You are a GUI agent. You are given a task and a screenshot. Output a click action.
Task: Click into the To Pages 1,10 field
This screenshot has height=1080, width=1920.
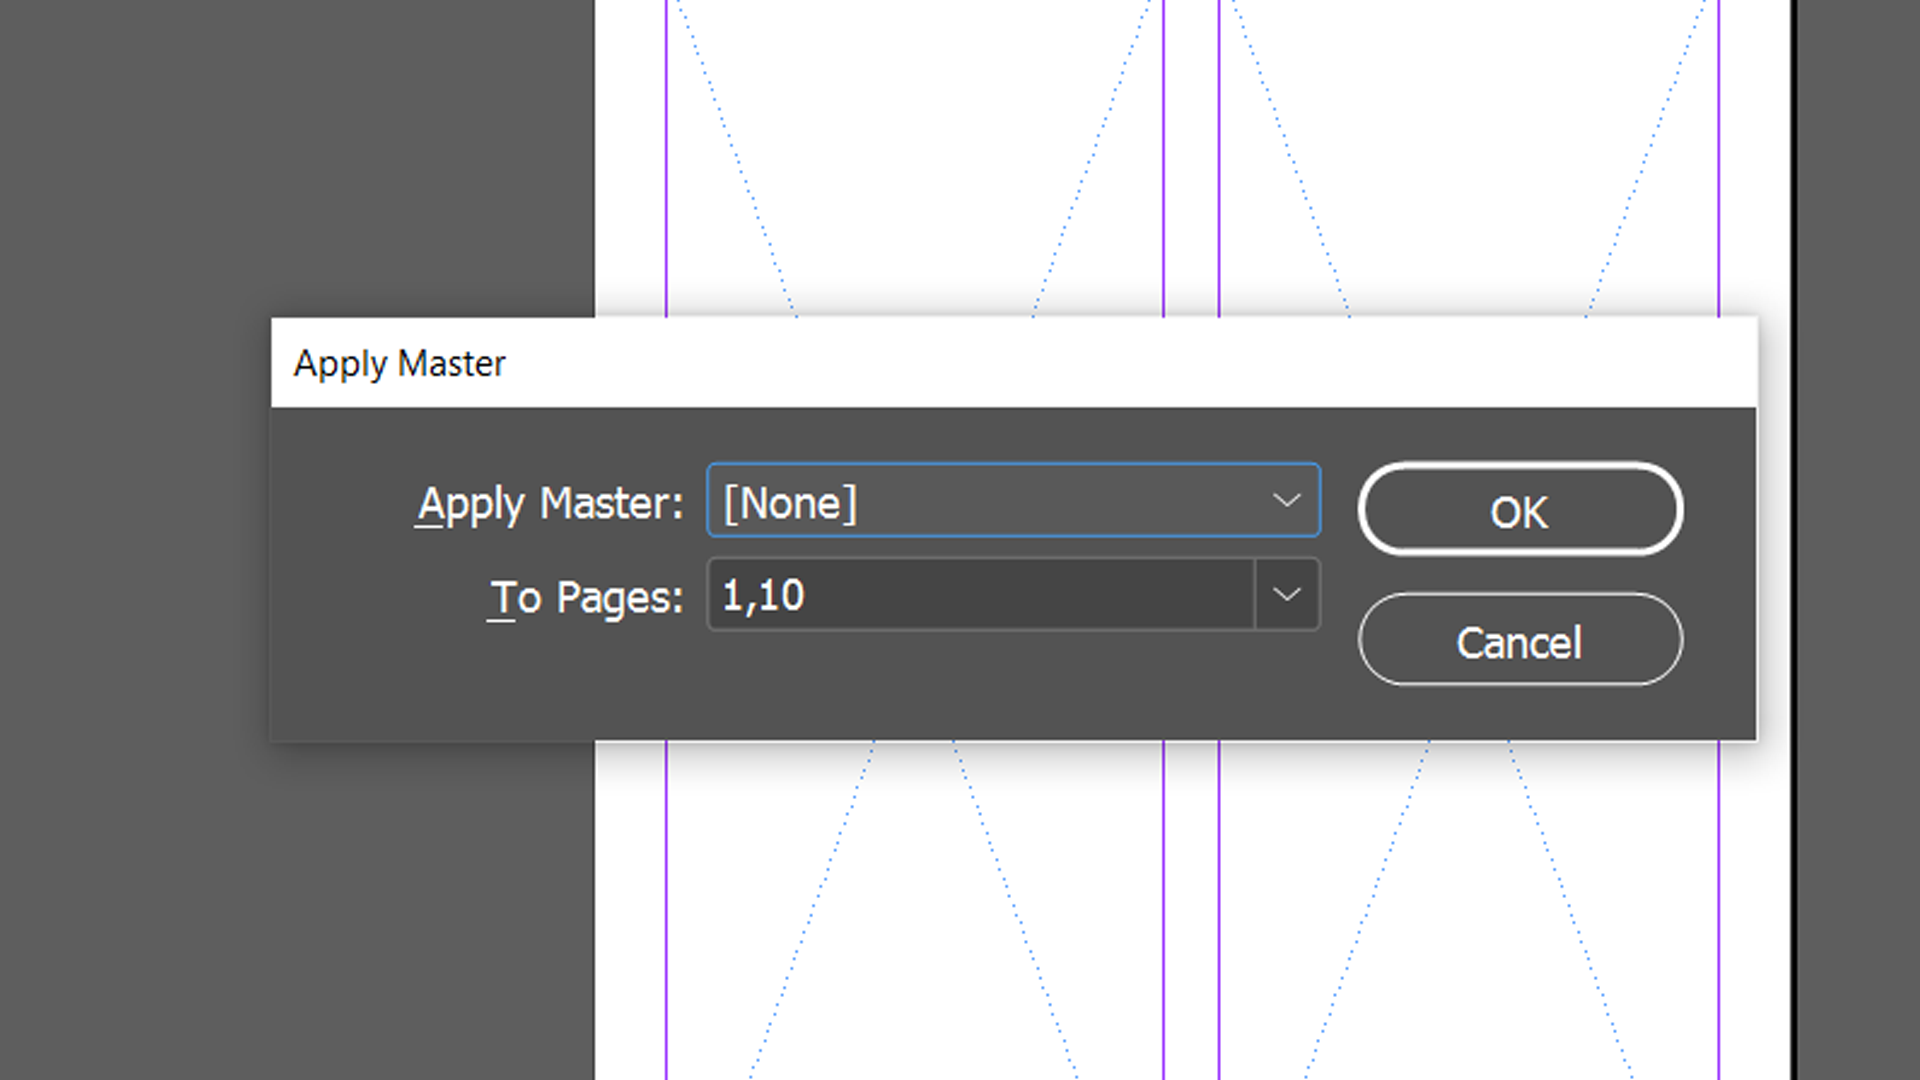tap(980, 595)
